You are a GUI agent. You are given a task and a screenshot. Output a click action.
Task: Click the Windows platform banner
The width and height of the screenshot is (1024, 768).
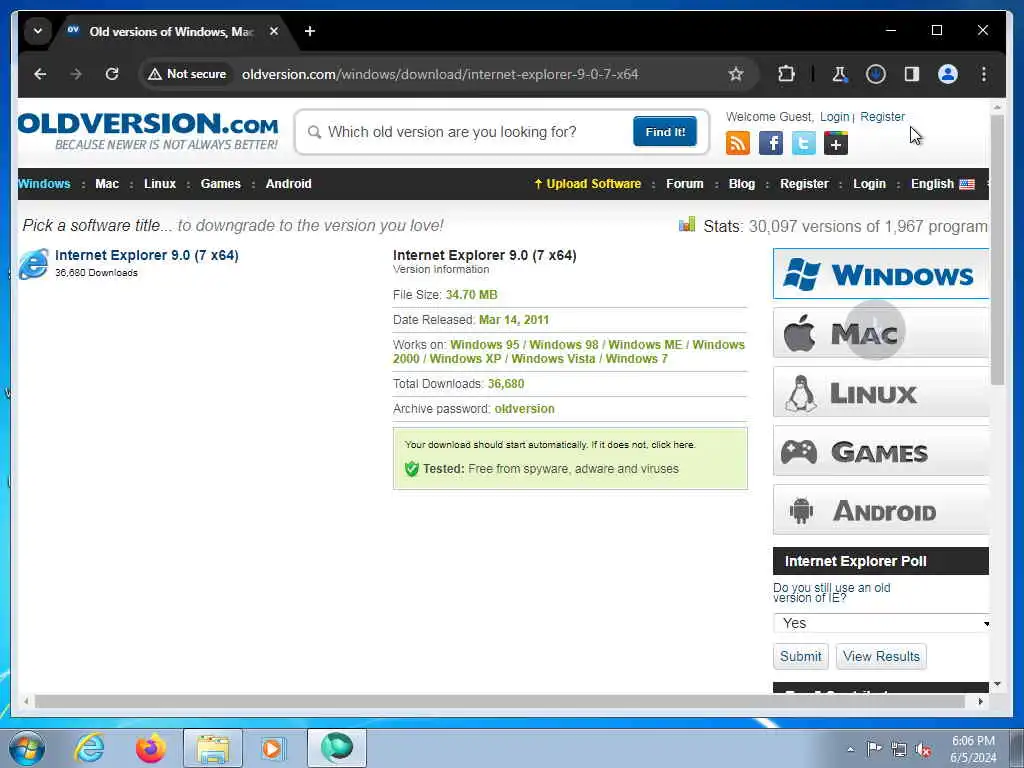pyautogui.click(x=880, y=274)
